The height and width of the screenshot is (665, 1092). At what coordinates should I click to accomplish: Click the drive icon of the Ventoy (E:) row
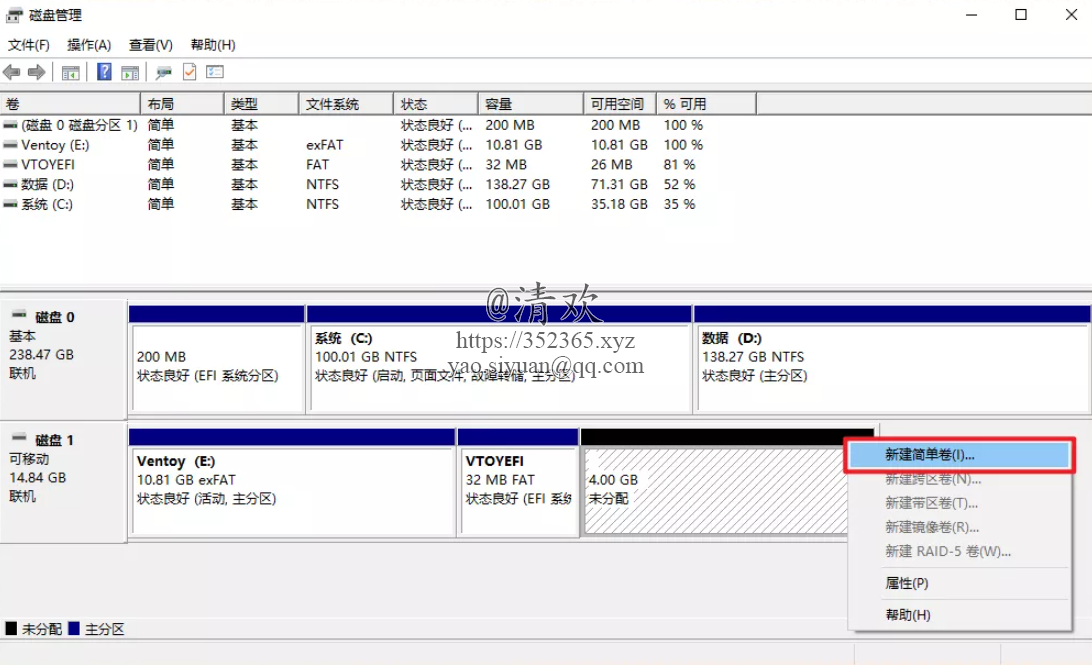(10, 145)
